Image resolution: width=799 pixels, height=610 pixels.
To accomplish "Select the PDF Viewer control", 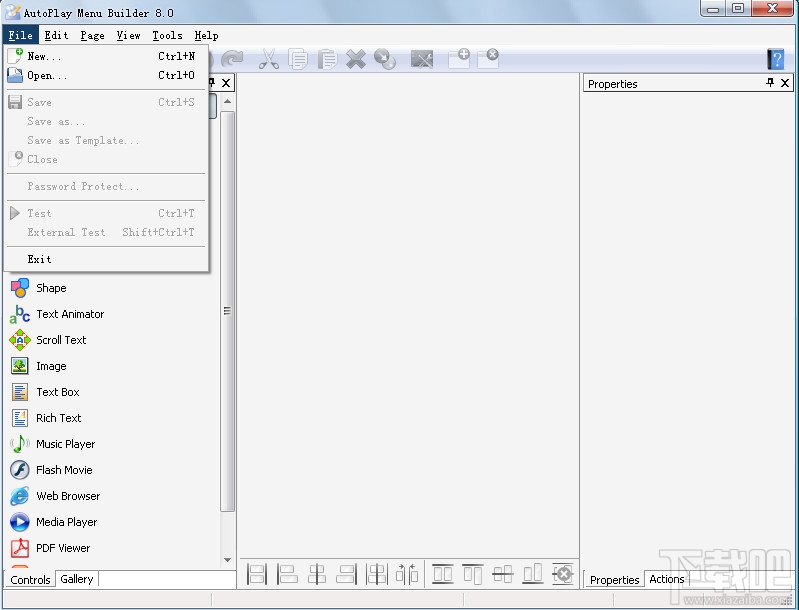I will (x=50, y=548).
